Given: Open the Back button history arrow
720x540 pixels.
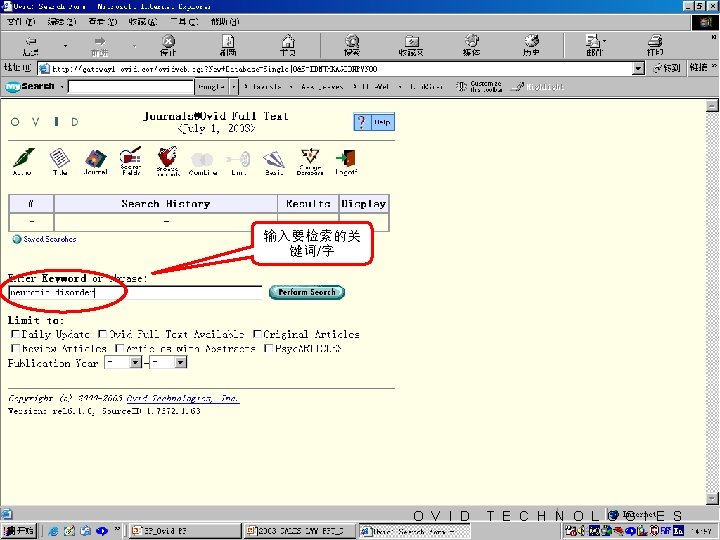Looking at the screenshot, I should pyautogui.click(x=65, y=45).
